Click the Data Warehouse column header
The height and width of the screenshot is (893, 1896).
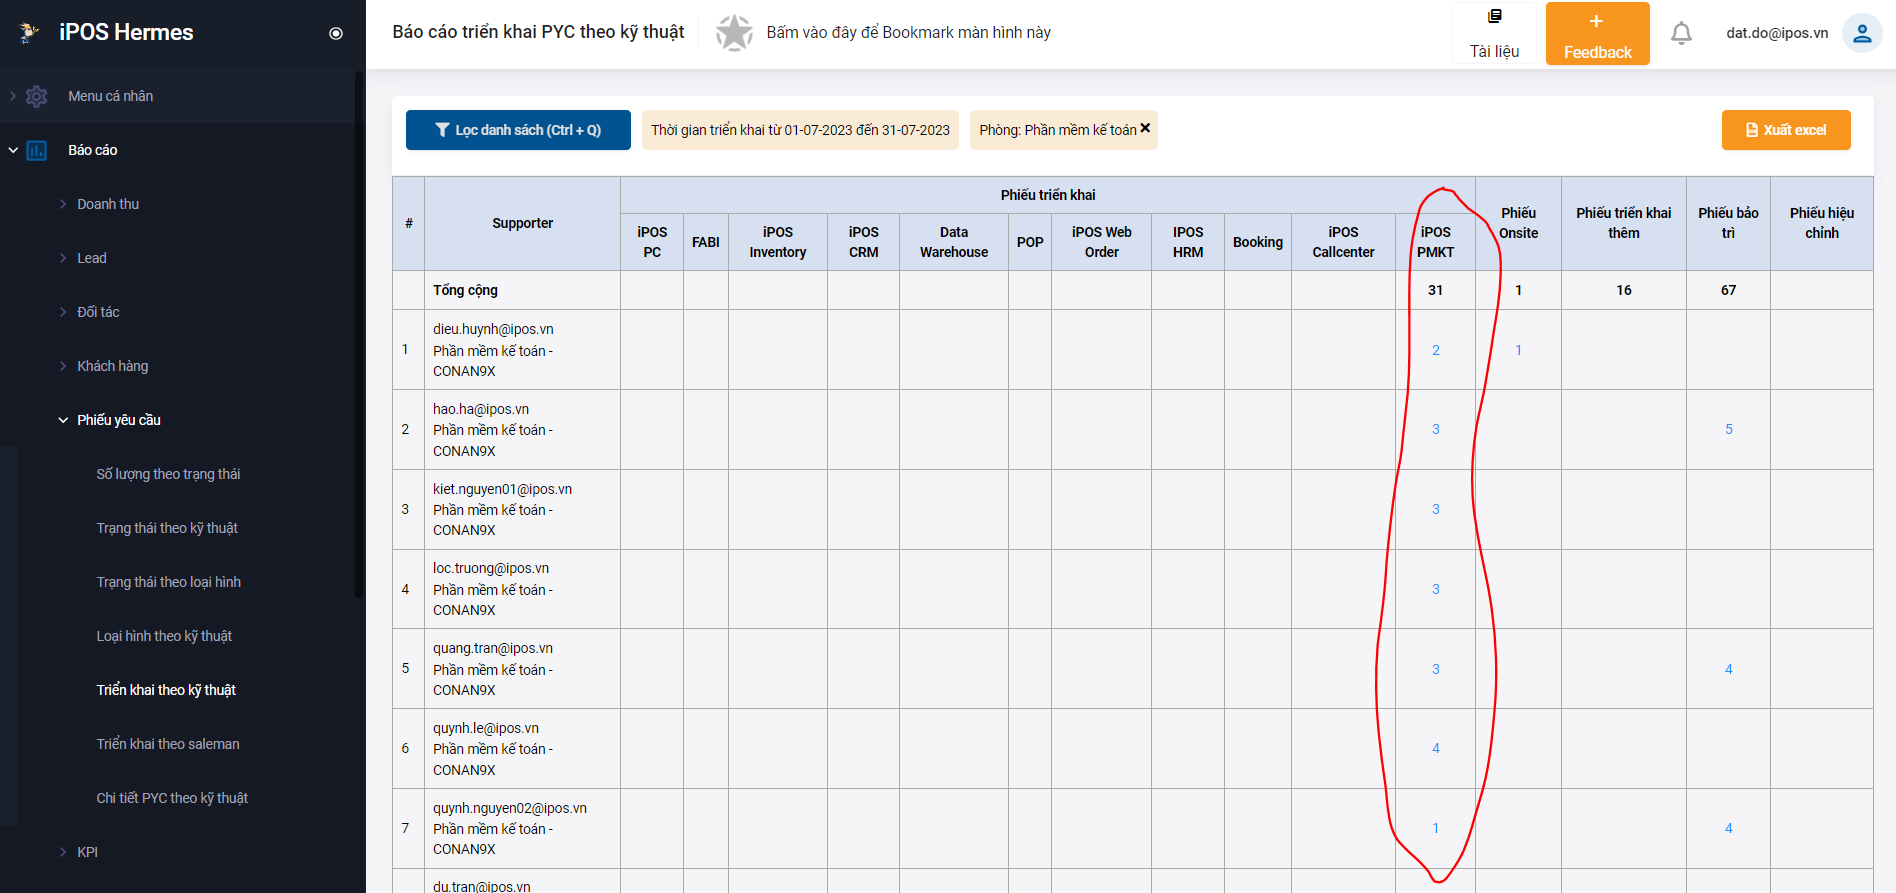954,242
